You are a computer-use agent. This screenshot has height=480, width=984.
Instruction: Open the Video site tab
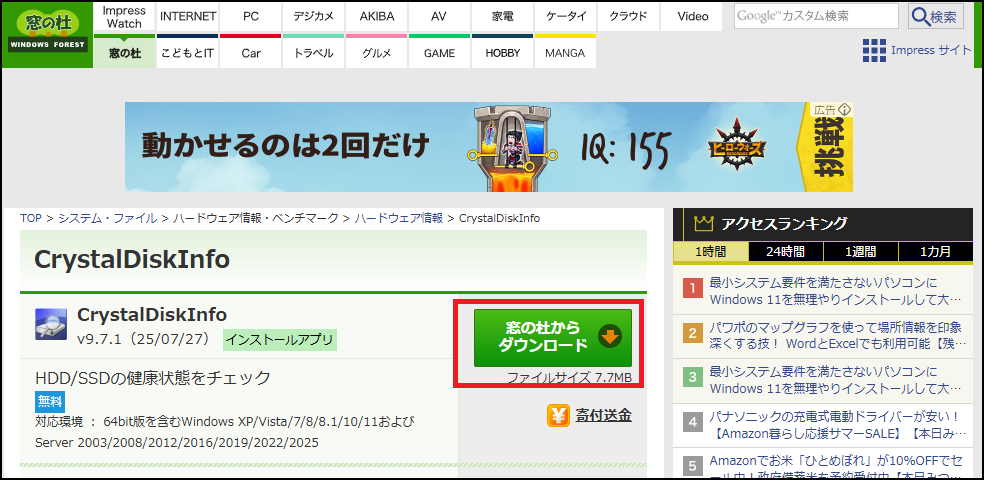click(x=693, y=17)
